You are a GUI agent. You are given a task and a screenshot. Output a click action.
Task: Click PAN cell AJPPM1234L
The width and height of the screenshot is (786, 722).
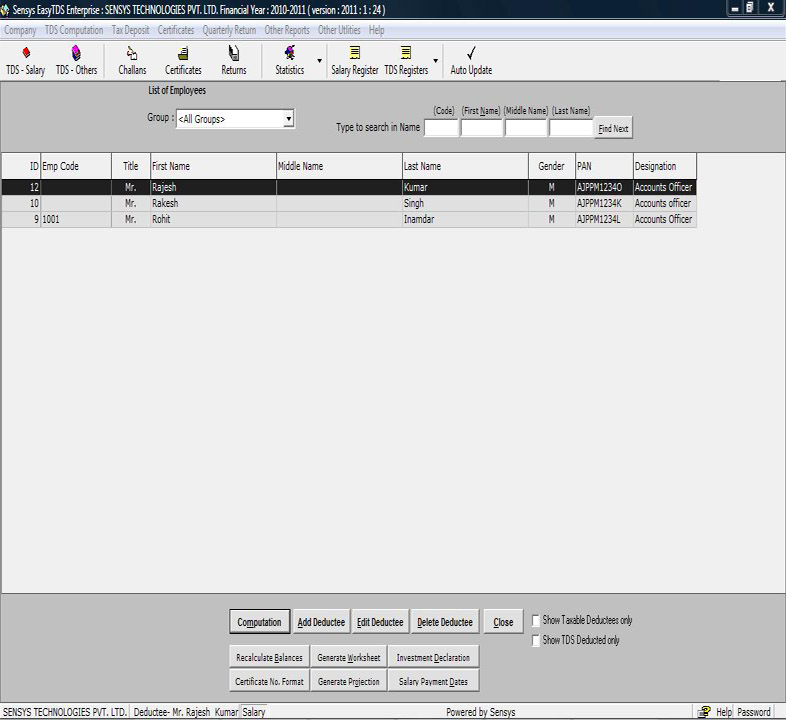604,219
